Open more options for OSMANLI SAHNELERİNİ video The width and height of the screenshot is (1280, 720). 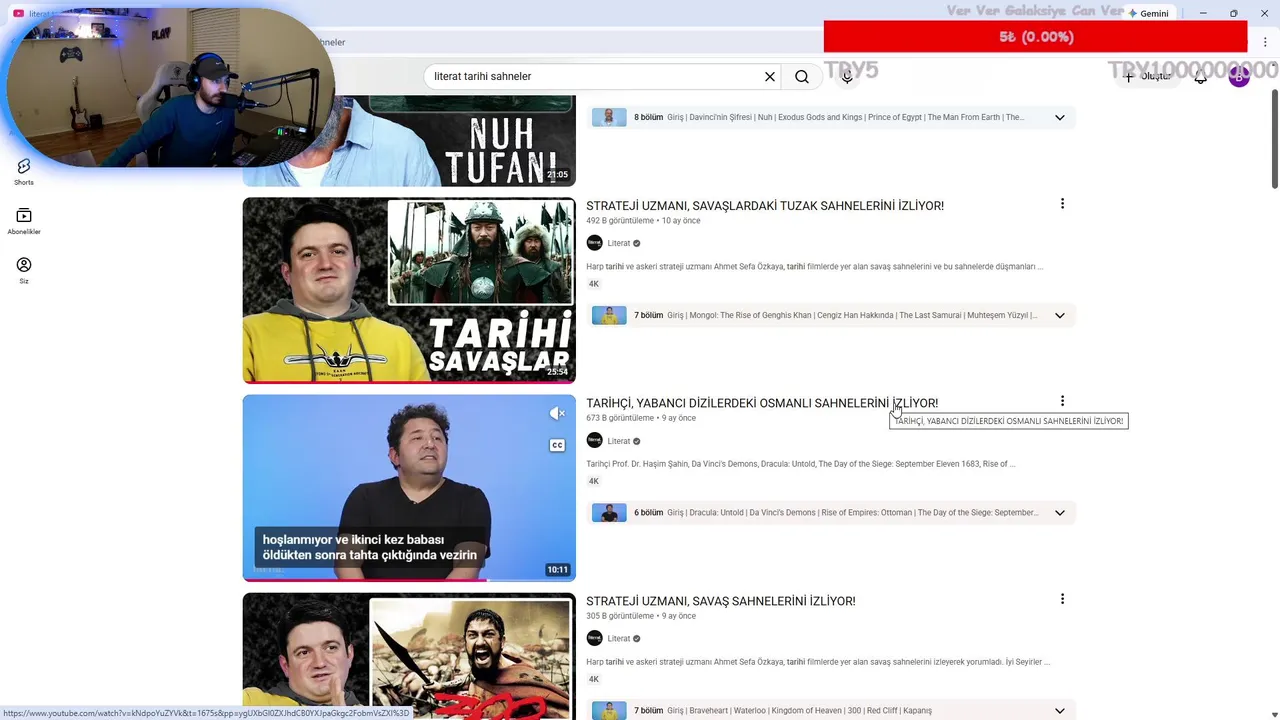(1062, 401)
